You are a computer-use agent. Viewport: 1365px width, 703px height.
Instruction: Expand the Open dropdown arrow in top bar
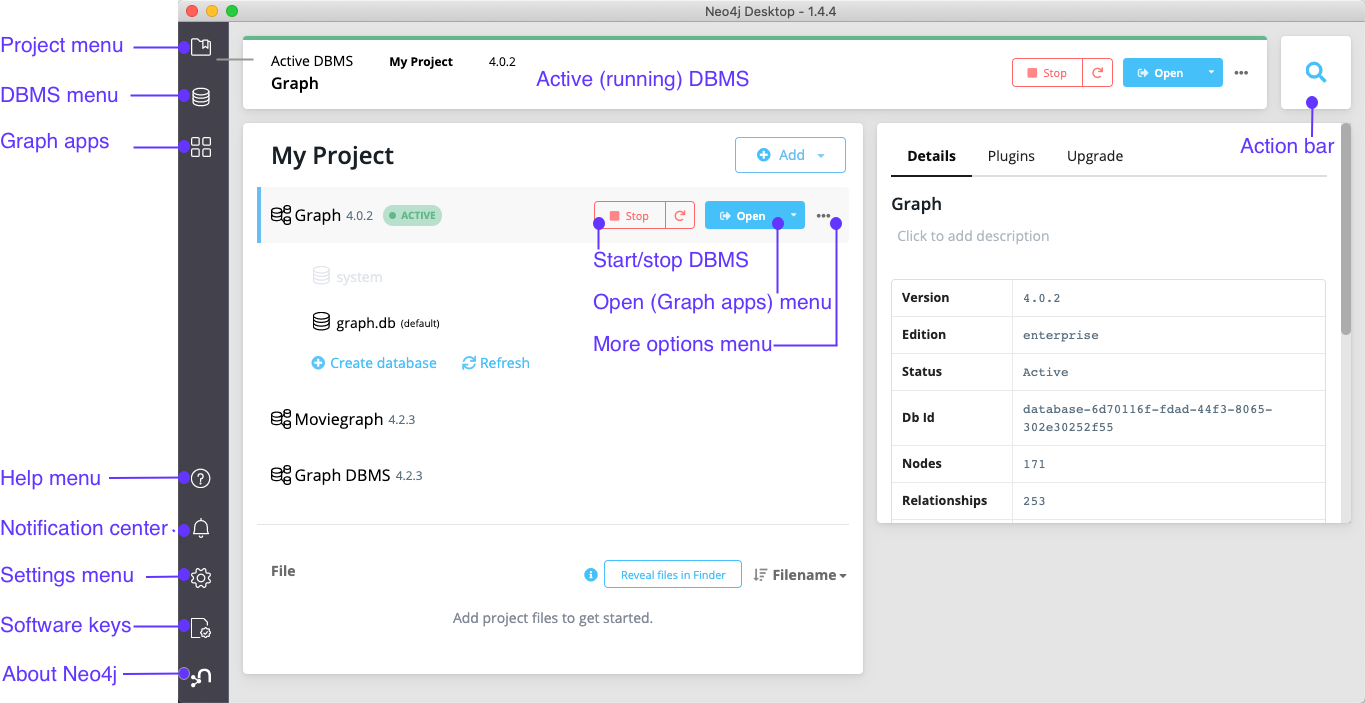[1210, 73]
